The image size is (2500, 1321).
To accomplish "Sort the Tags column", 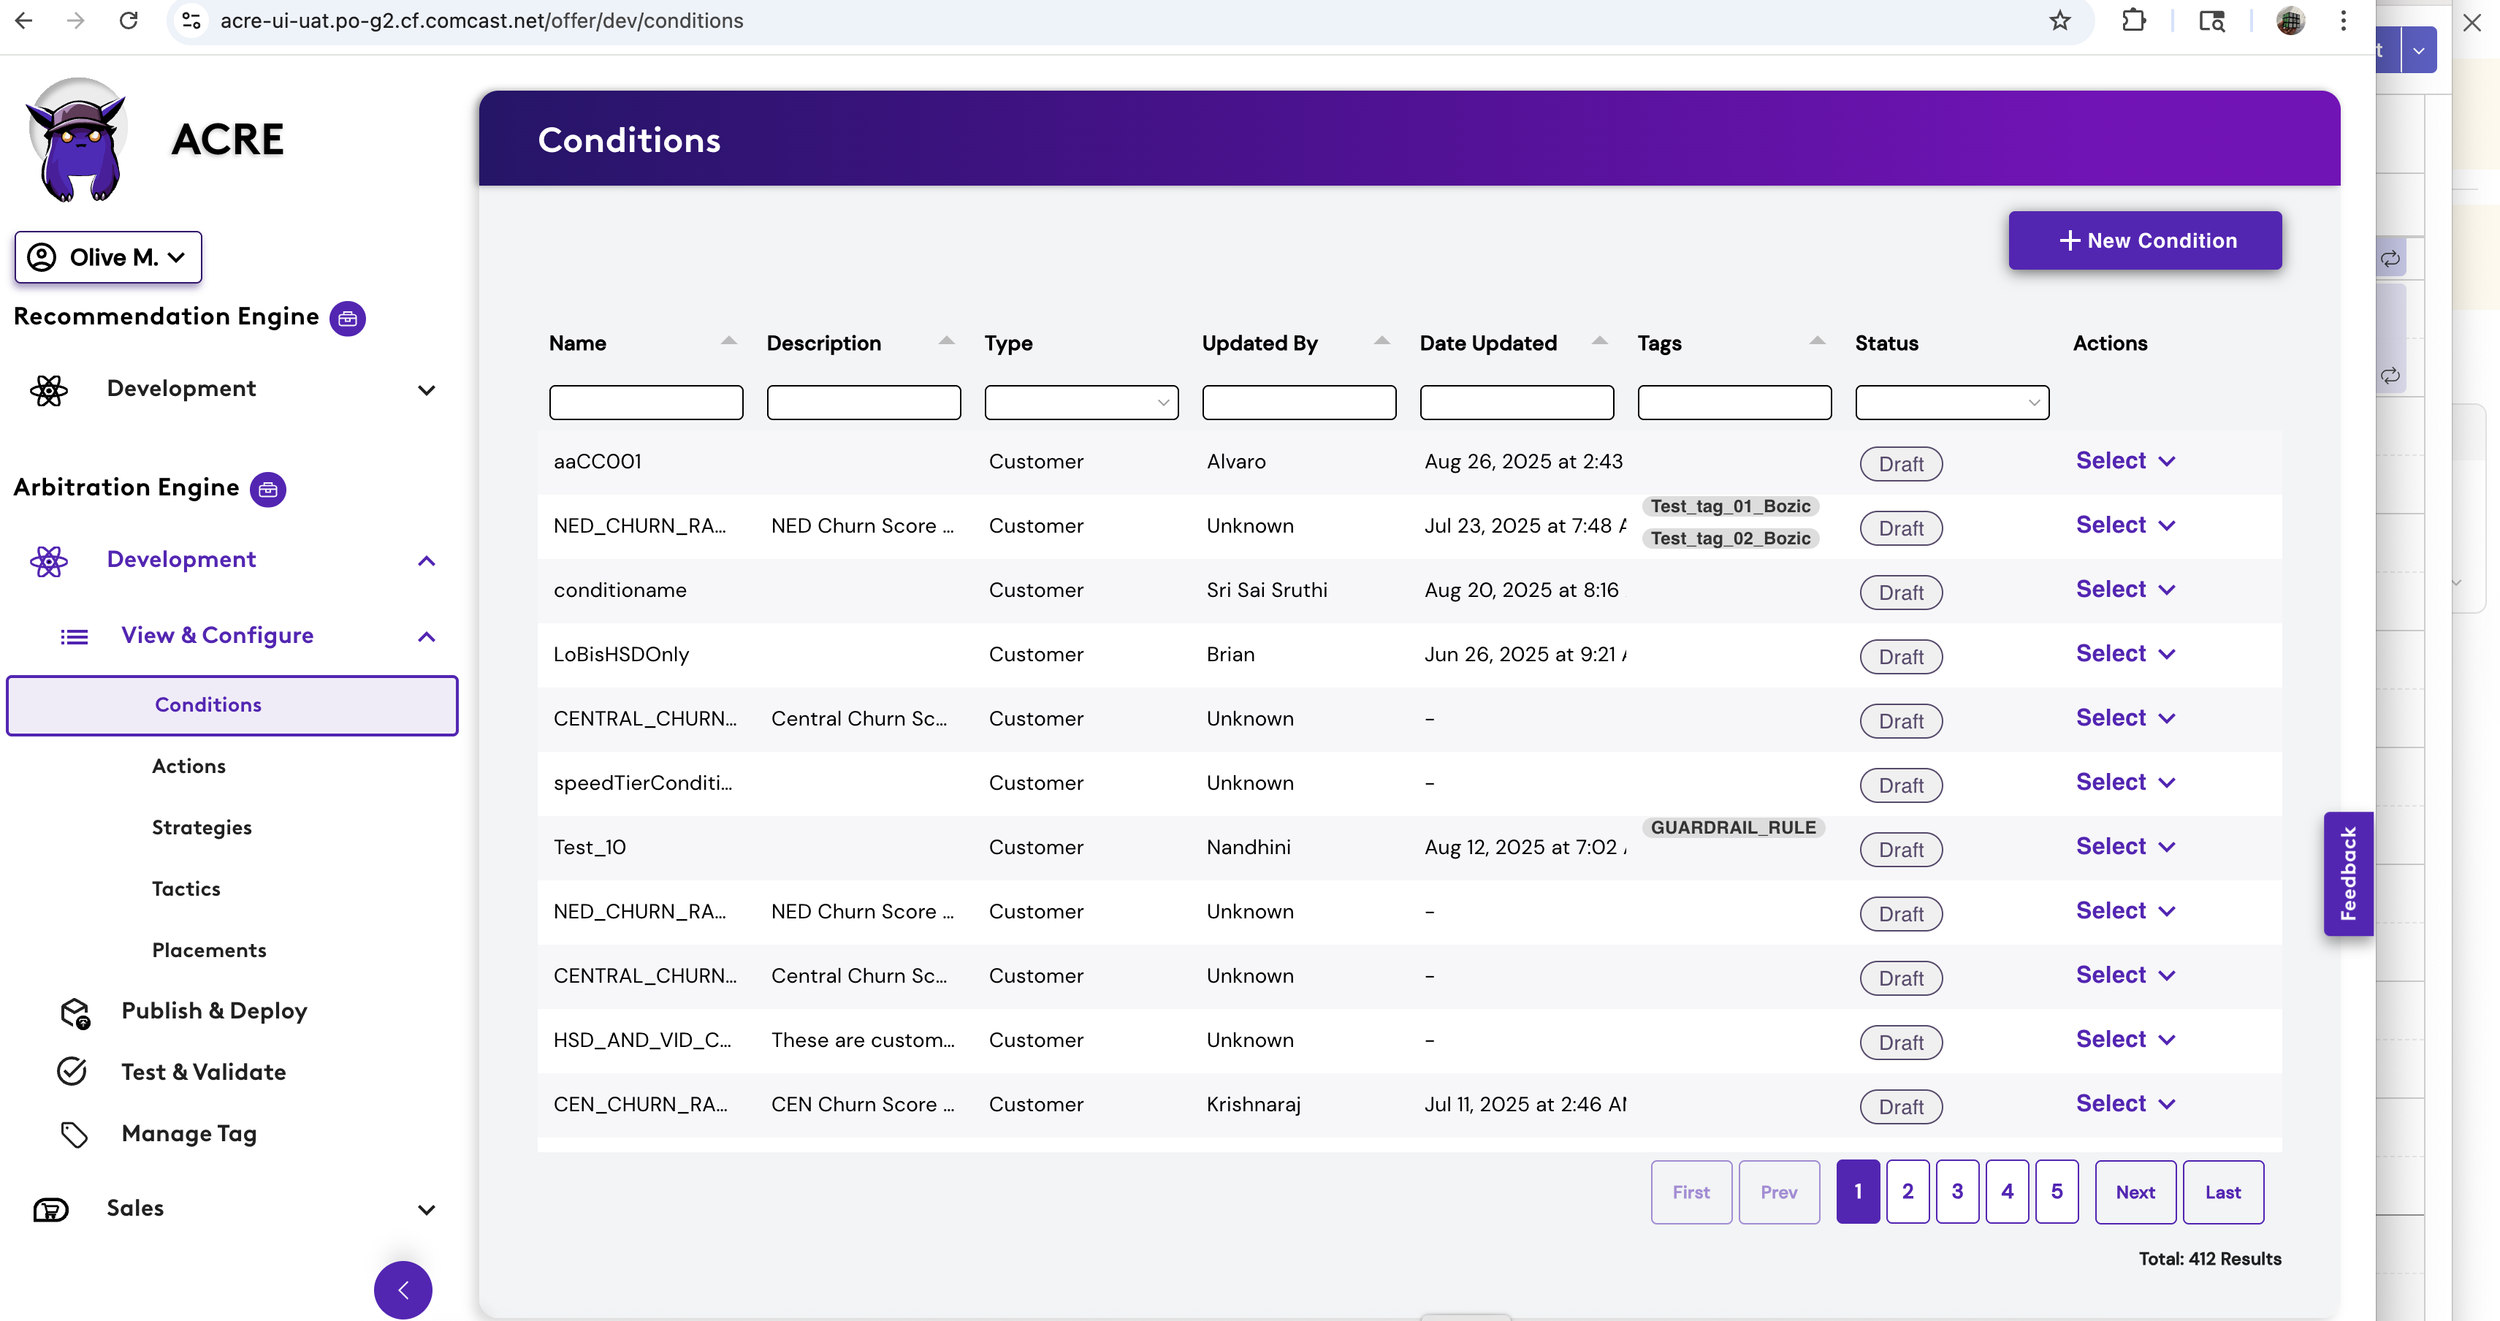I will click(1817, 342).
